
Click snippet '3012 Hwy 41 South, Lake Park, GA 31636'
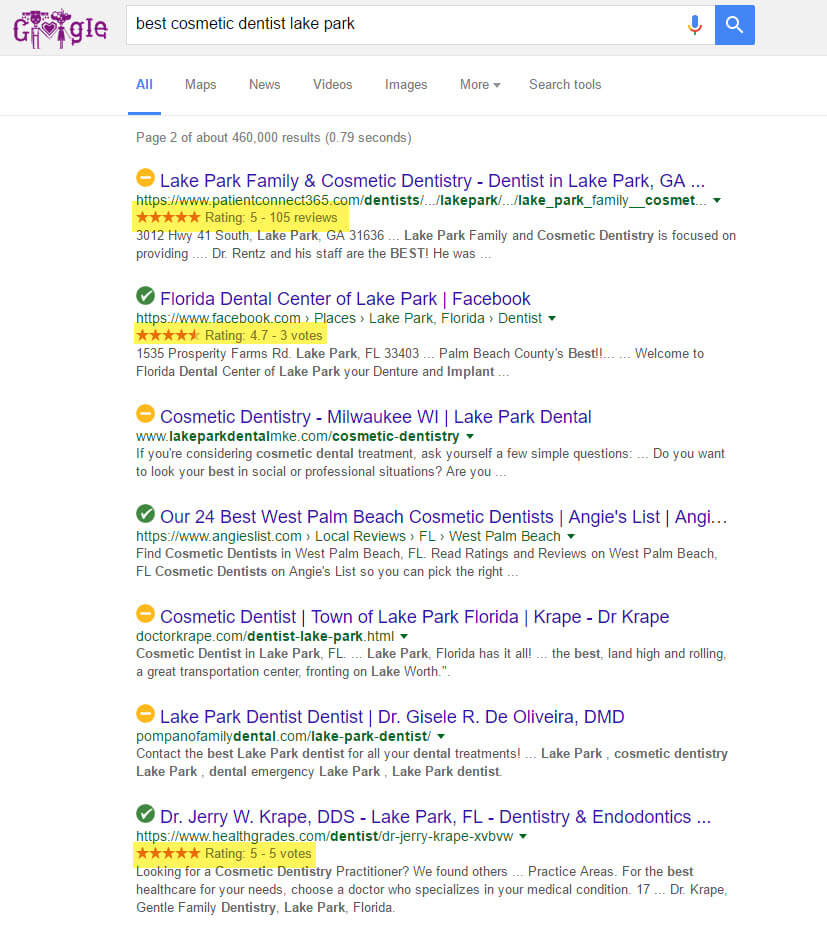point(260,235)
